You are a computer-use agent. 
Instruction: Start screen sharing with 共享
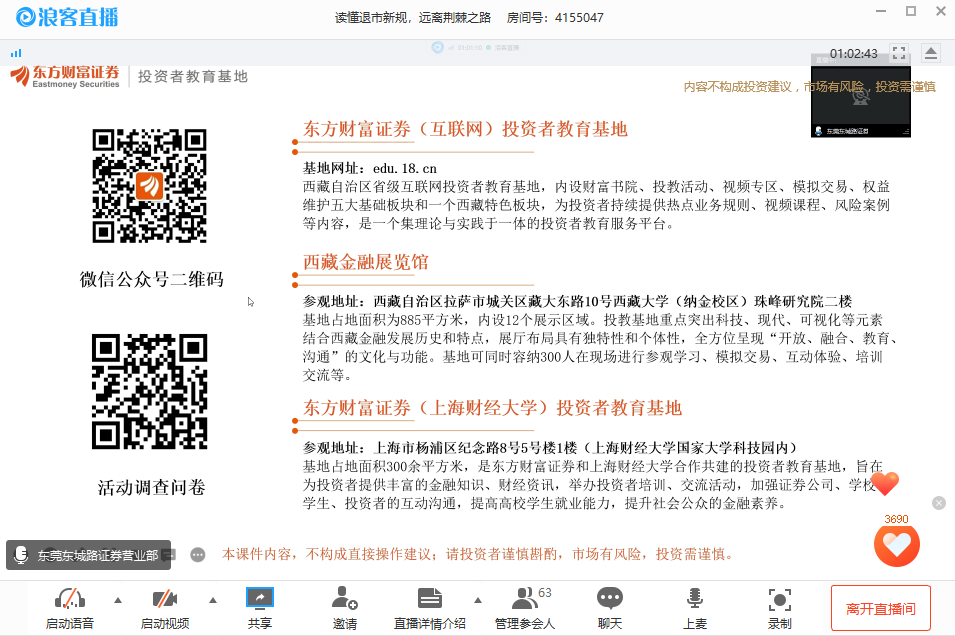coord(260,598)
